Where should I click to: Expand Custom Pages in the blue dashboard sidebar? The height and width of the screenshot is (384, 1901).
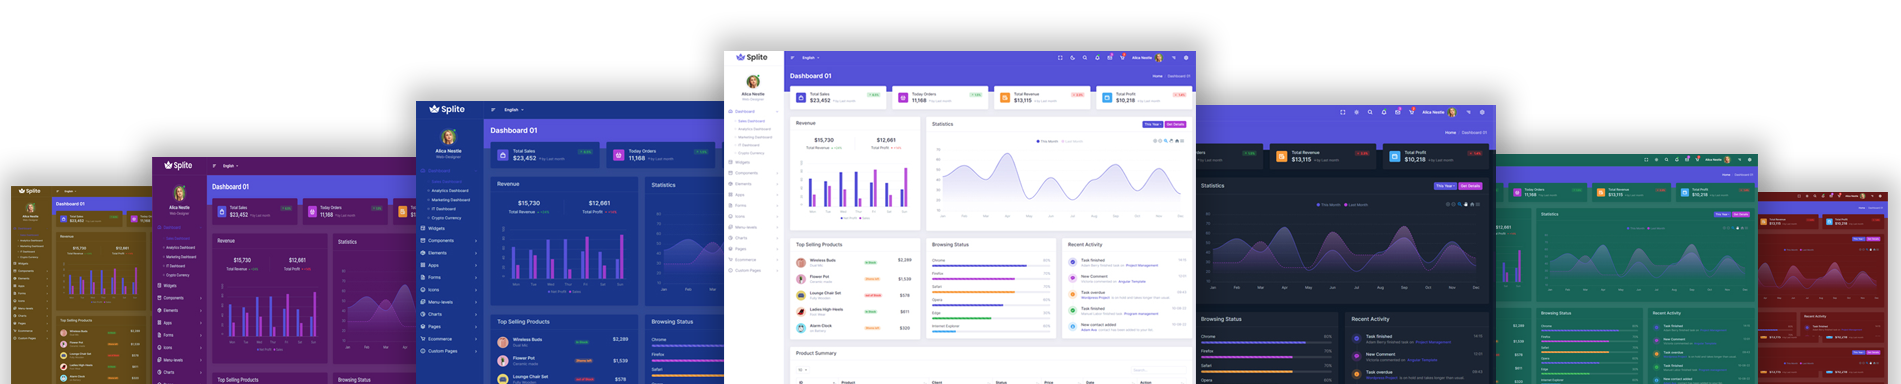(x=449, y=351)
